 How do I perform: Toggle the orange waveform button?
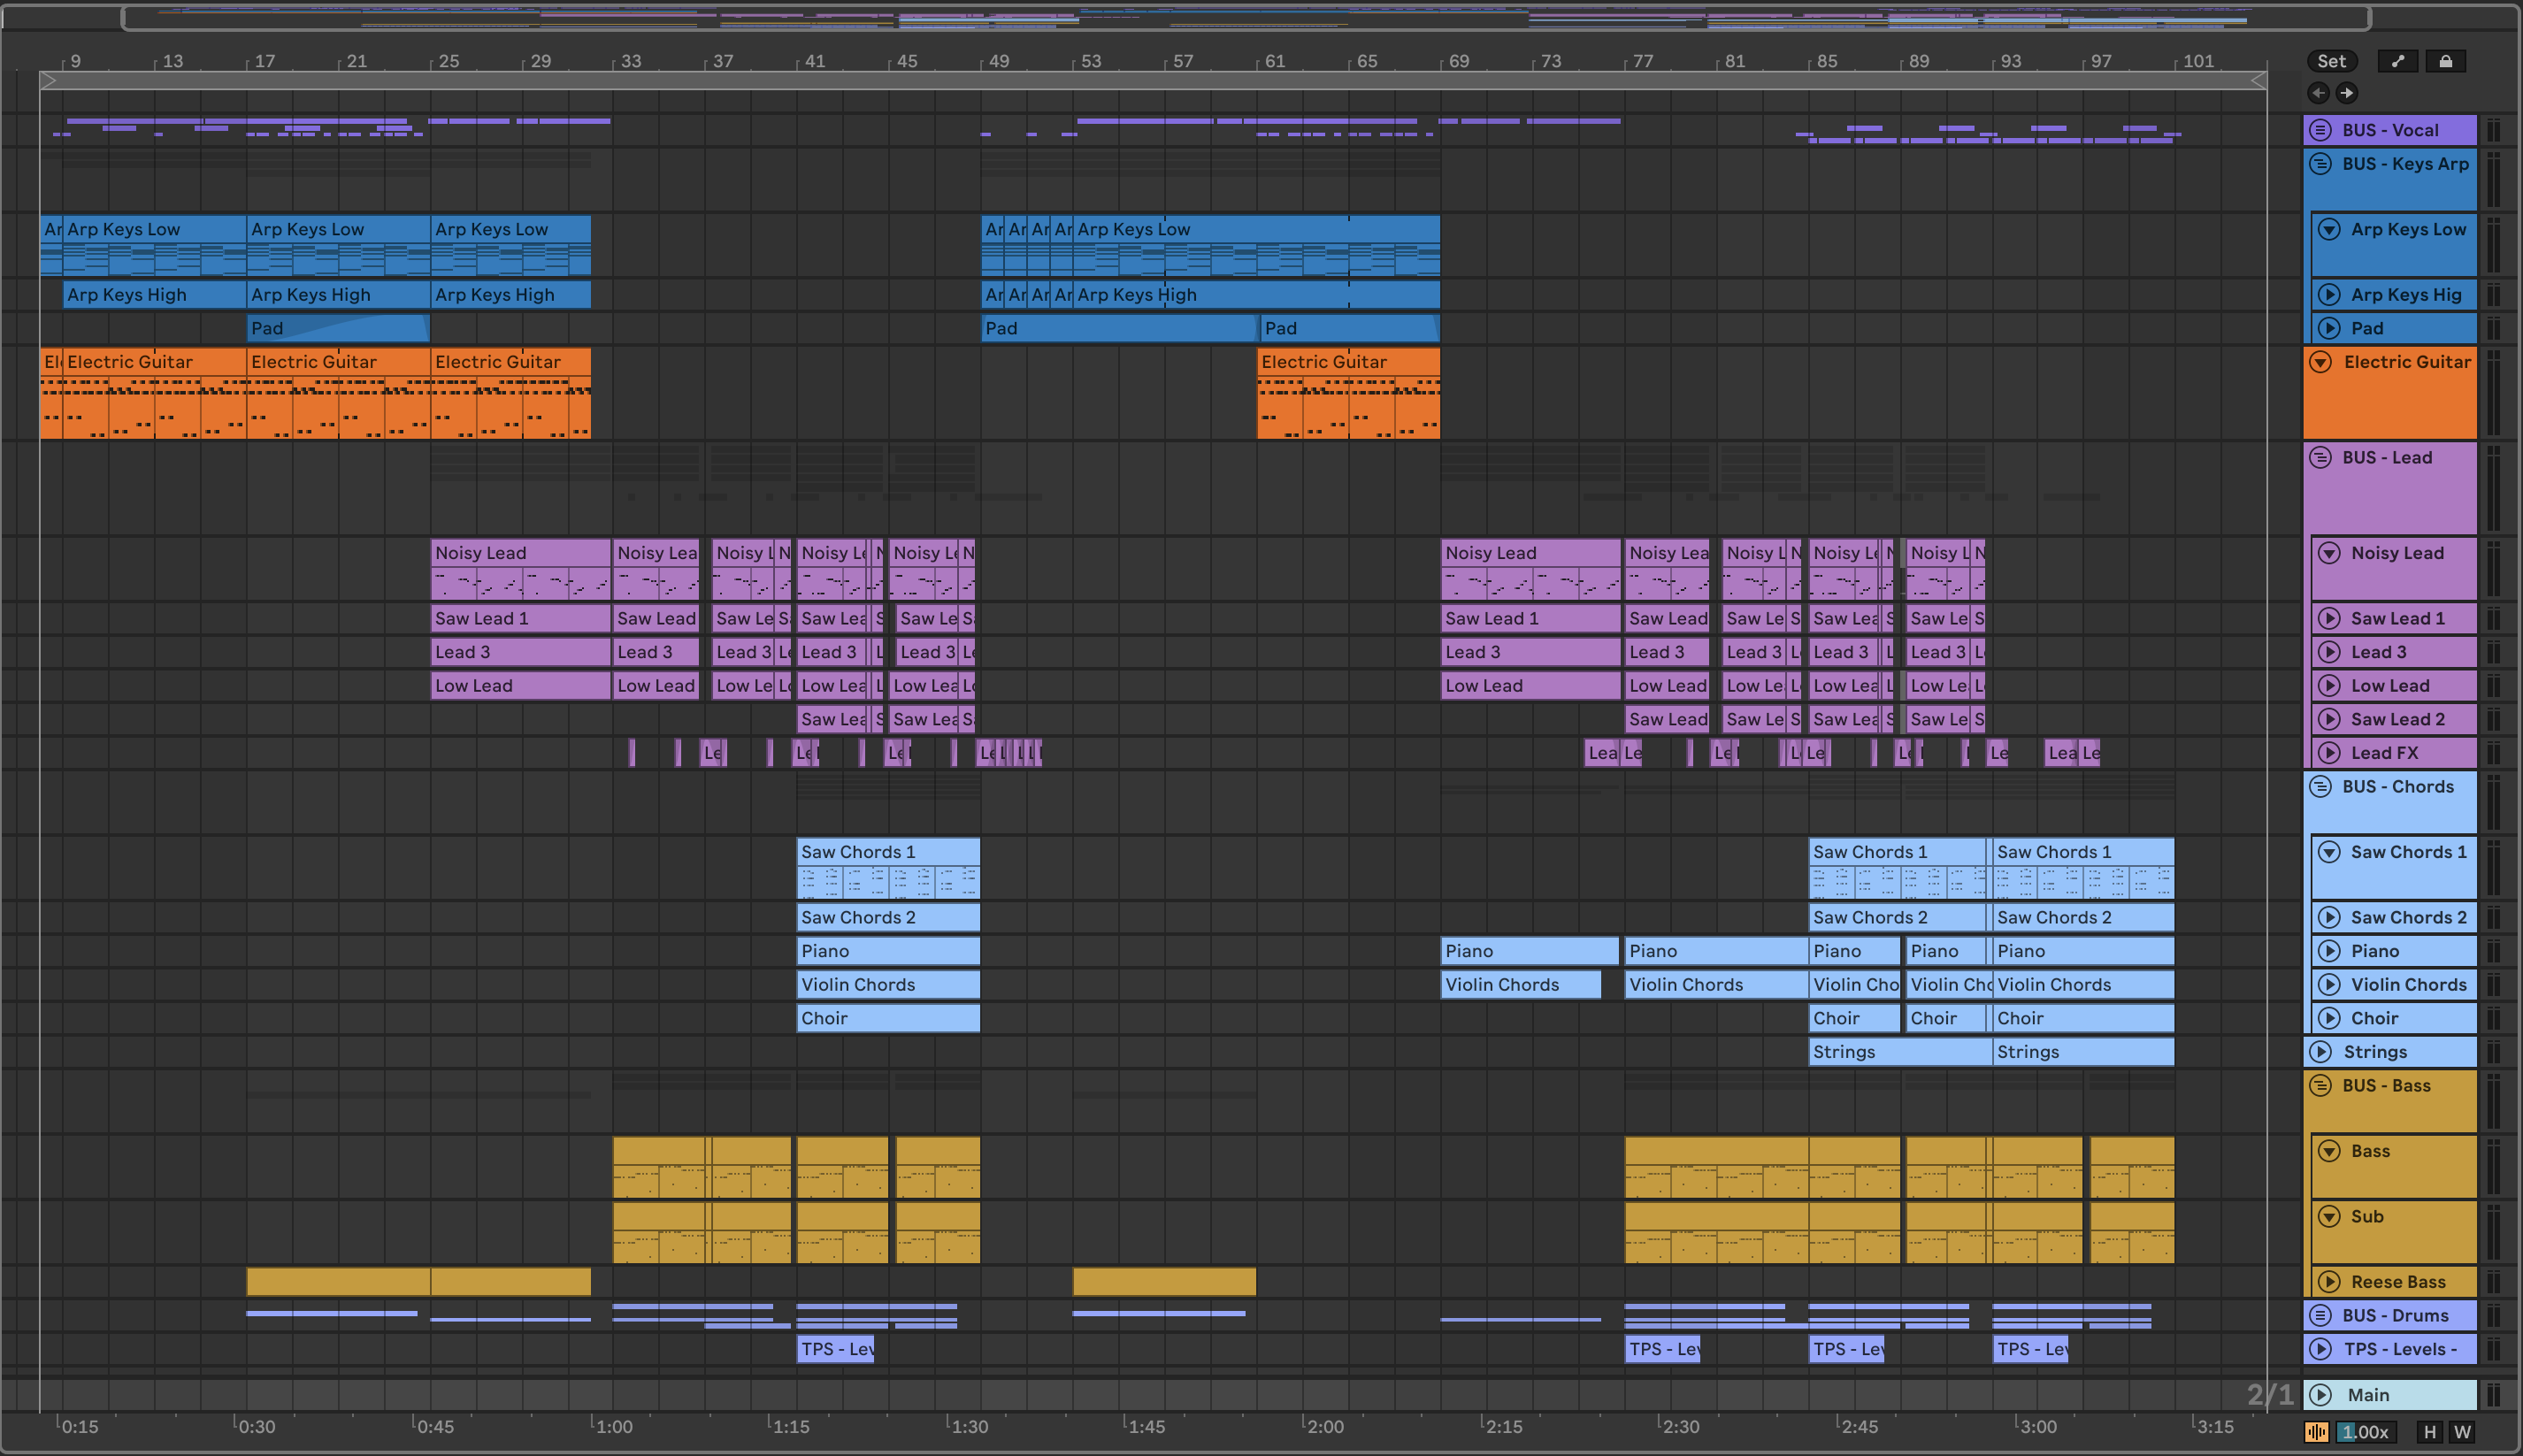[2316, 1432]
